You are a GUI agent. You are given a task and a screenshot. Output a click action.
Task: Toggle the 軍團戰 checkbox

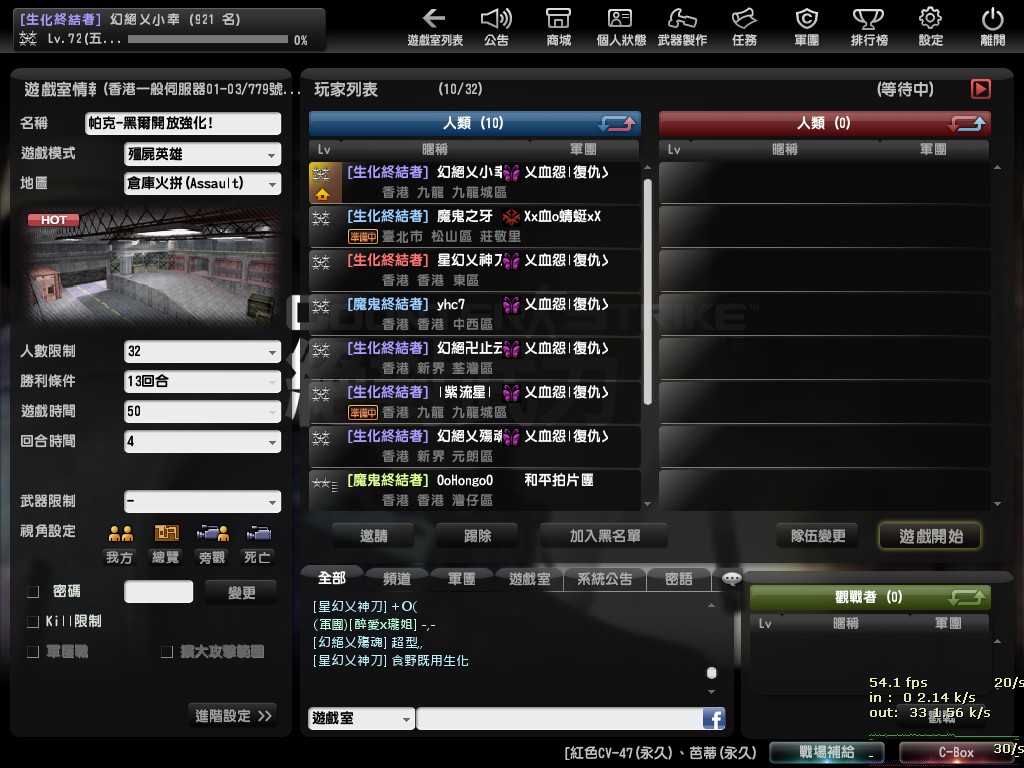point(33,652)
